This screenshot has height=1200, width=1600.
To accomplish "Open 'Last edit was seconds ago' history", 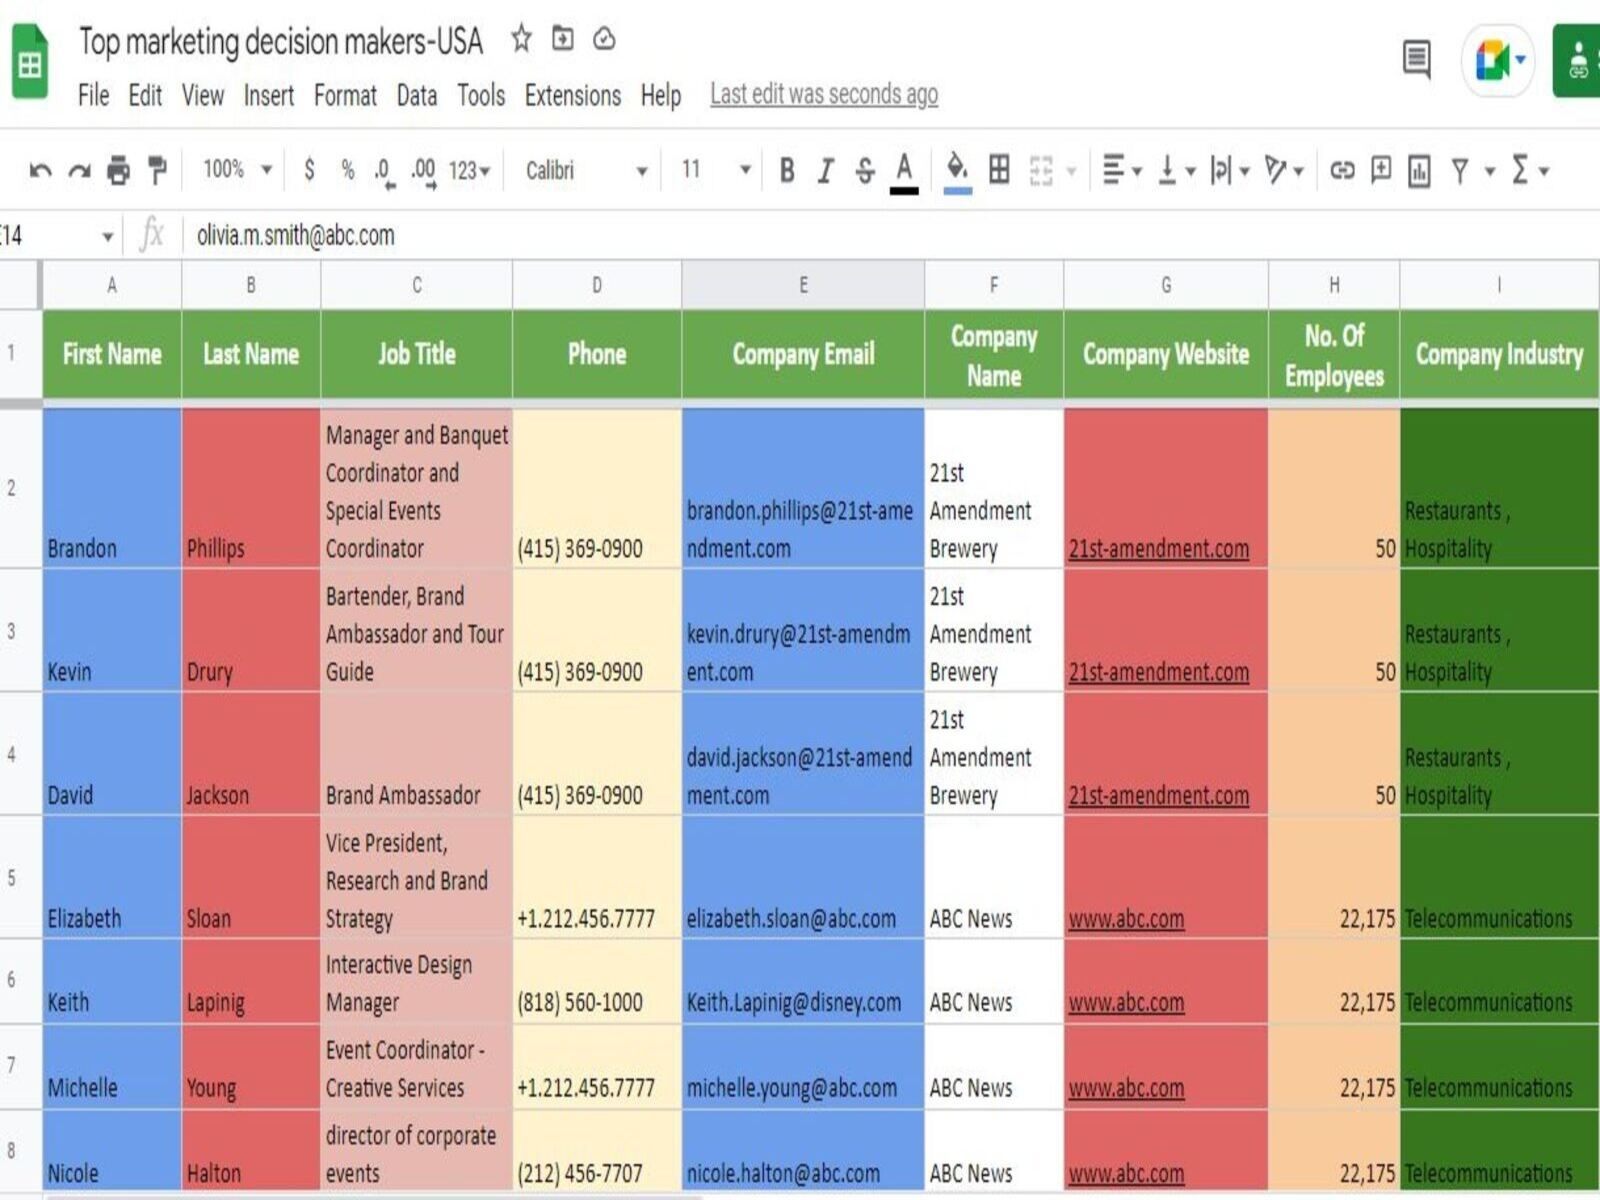I will click(824, 95).
